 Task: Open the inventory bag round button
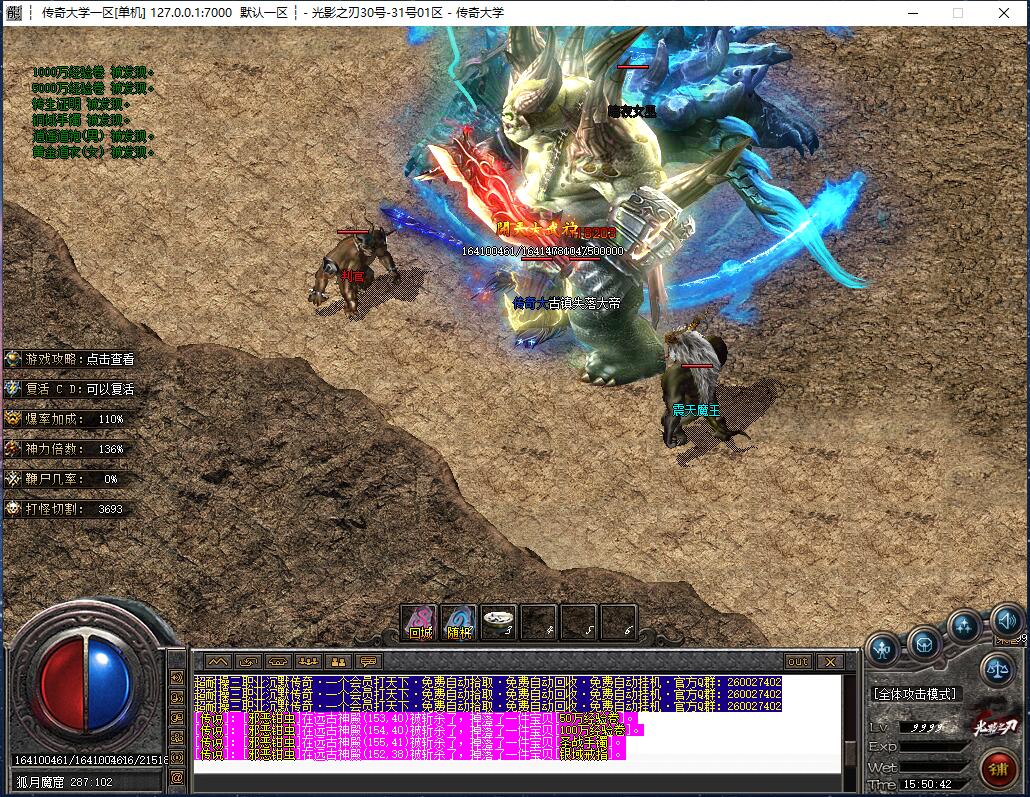[924, 644]
